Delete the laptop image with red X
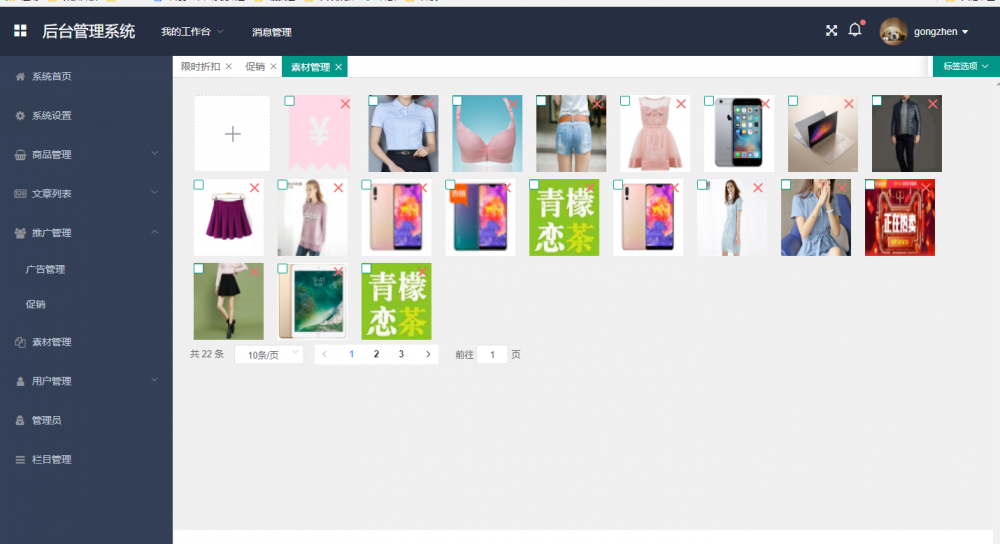Screen dimensions: 1000x544 pyautogui.click(x=849, y=104)
